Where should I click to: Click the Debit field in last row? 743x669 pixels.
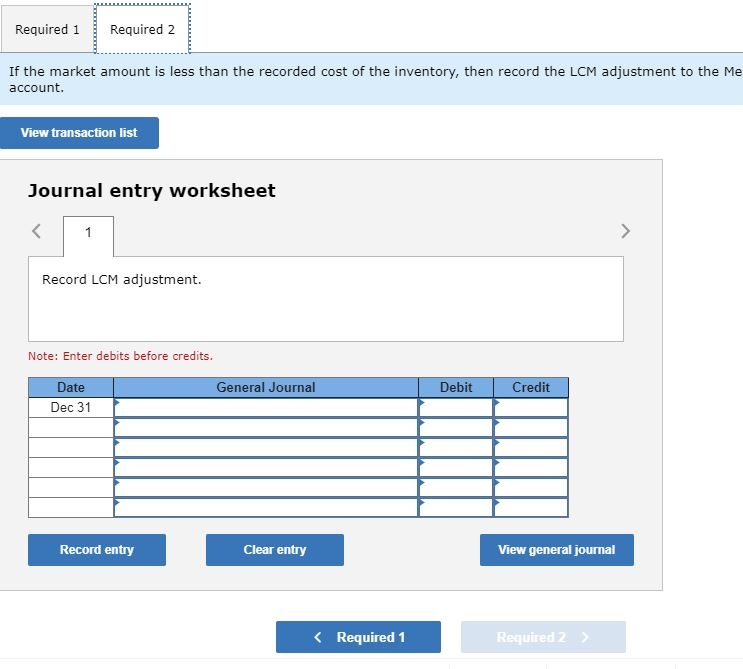pyautogui.click(x=456, y=507)
